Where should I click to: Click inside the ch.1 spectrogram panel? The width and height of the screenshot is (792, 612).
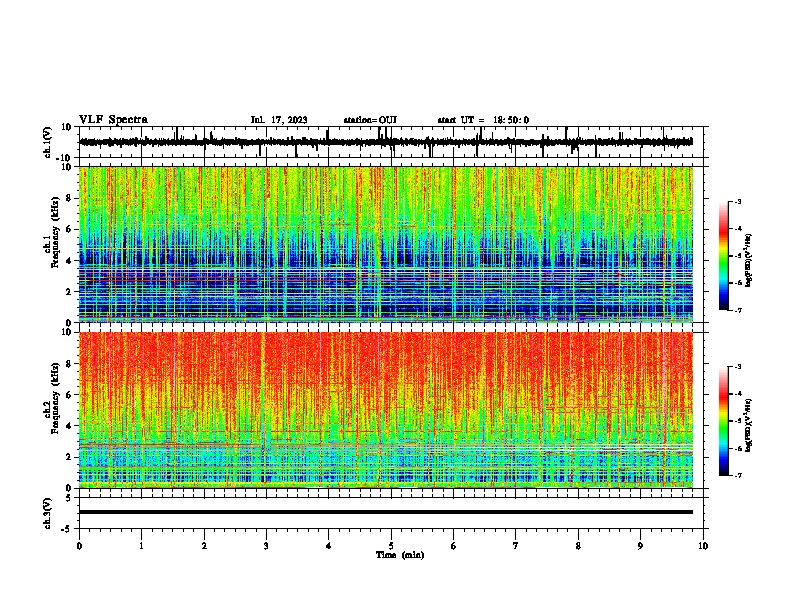click(386, 244)
